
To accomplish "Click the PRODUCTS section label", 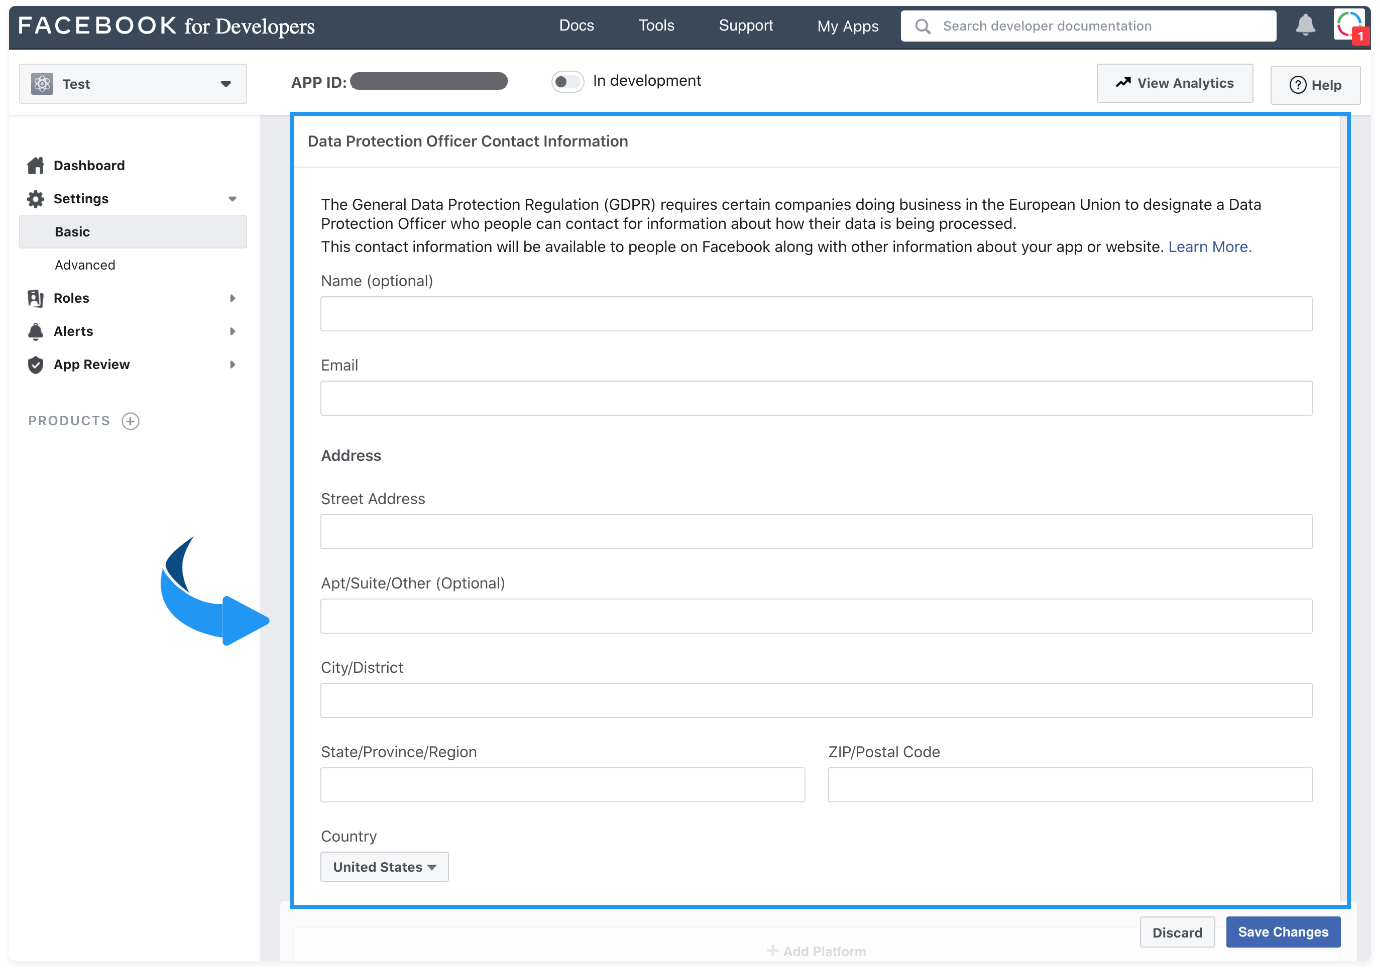I will tap(69, 421).
